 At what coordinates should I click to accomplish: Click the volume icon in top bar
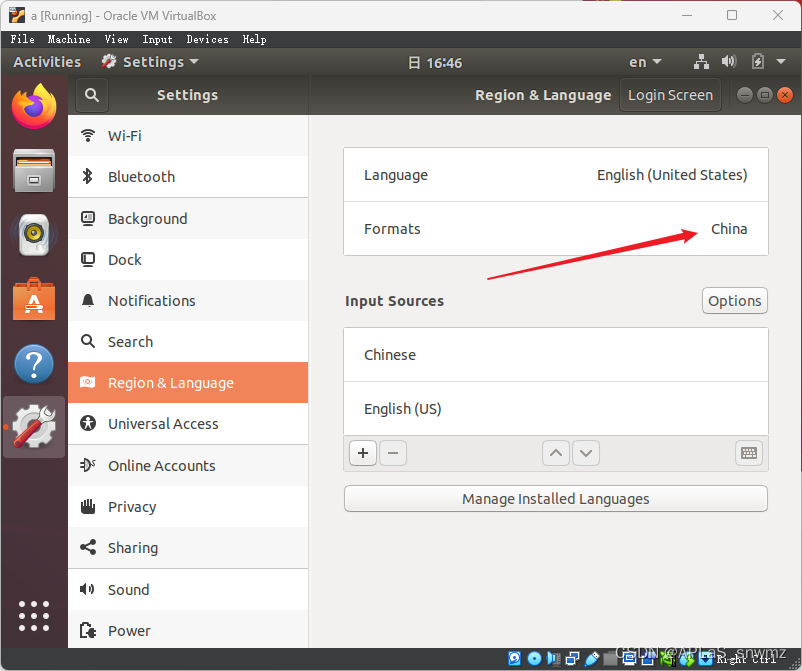(x=729, y=62)
